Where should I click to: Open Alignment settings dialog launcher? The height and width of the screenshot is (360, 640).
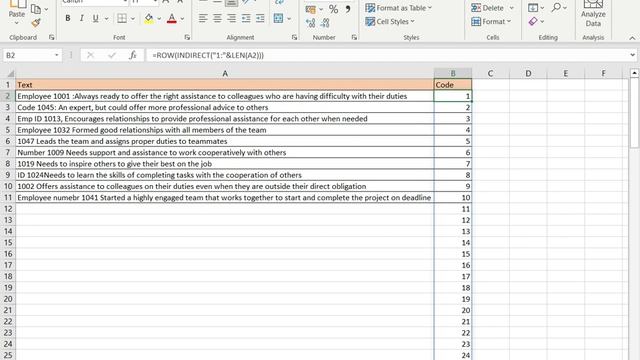[x=294, y=37]
